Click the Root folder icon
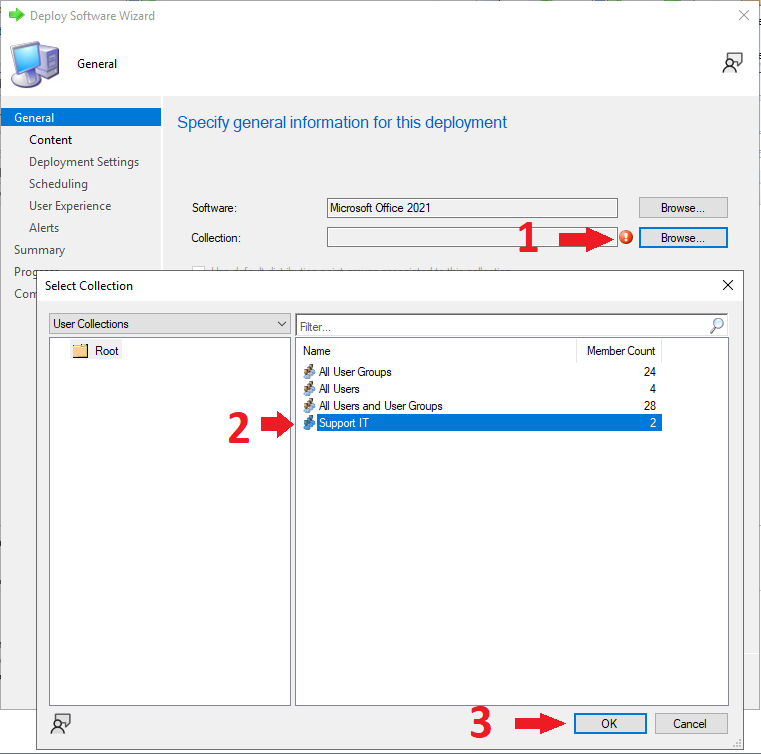This screenshot has width=761, height=754. point(80,350)
